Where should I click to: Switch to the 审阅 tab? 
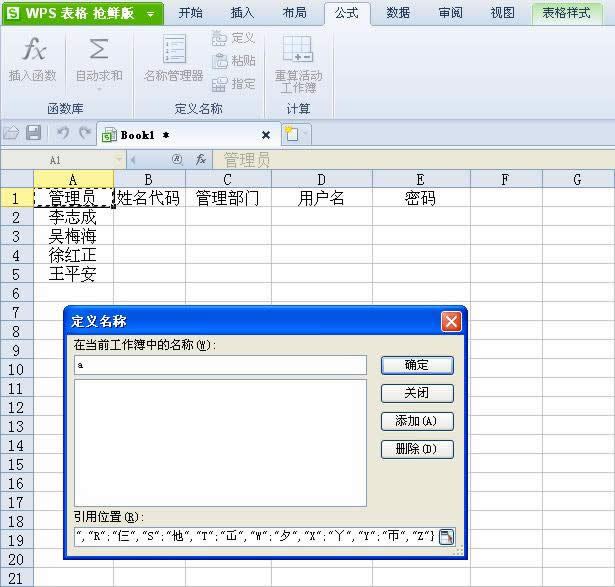coord(451,13)
